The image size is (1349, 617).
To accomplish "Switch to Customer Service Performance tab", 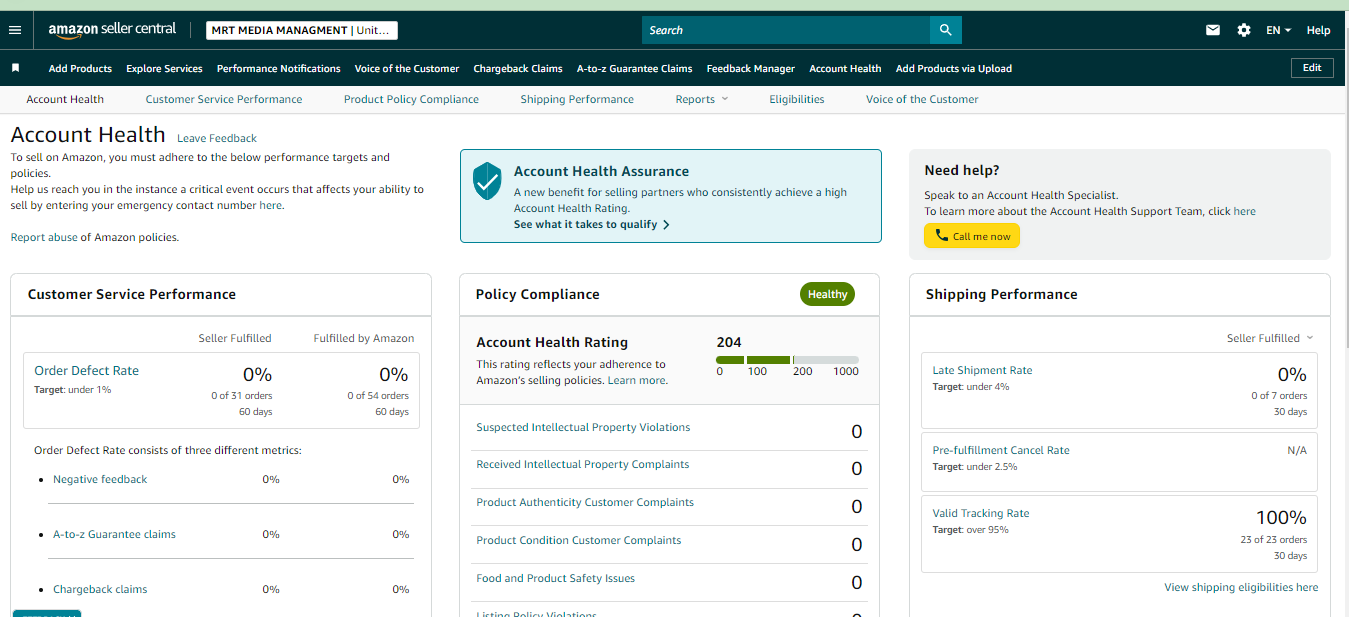I will click(x=224, y=99).
